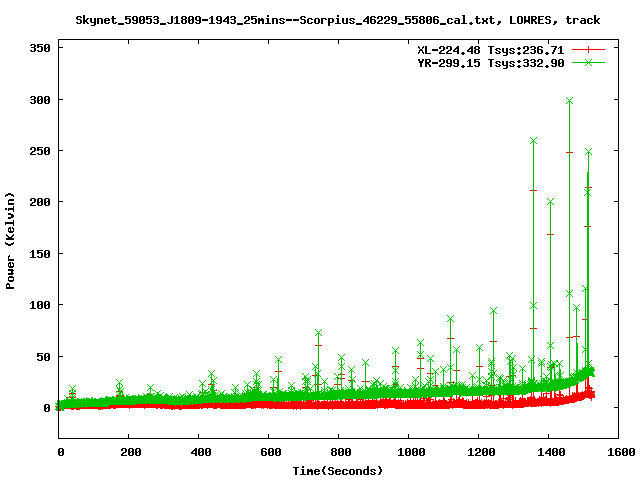
Task: Click the plot title text starting 'Skynet_59053'
Action: click(338, 20)
